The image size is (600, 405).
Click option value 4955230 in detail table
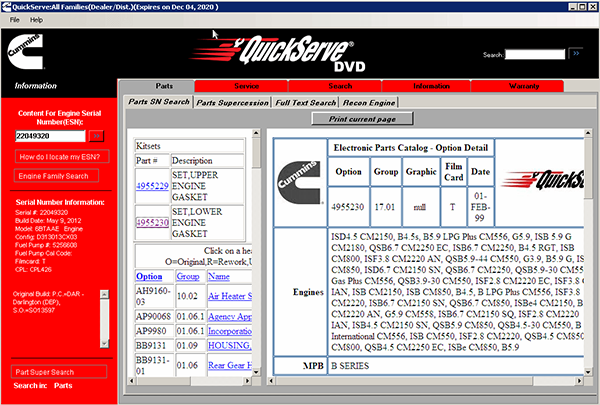[x=347, y=207]
